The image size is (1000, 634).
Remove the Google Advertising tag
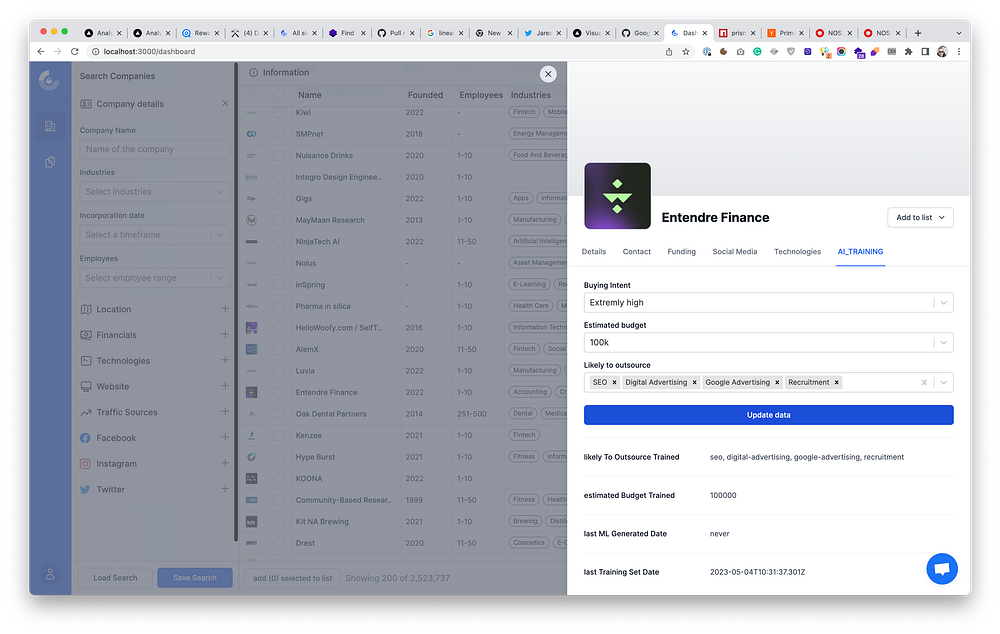[x=777, y=382]
